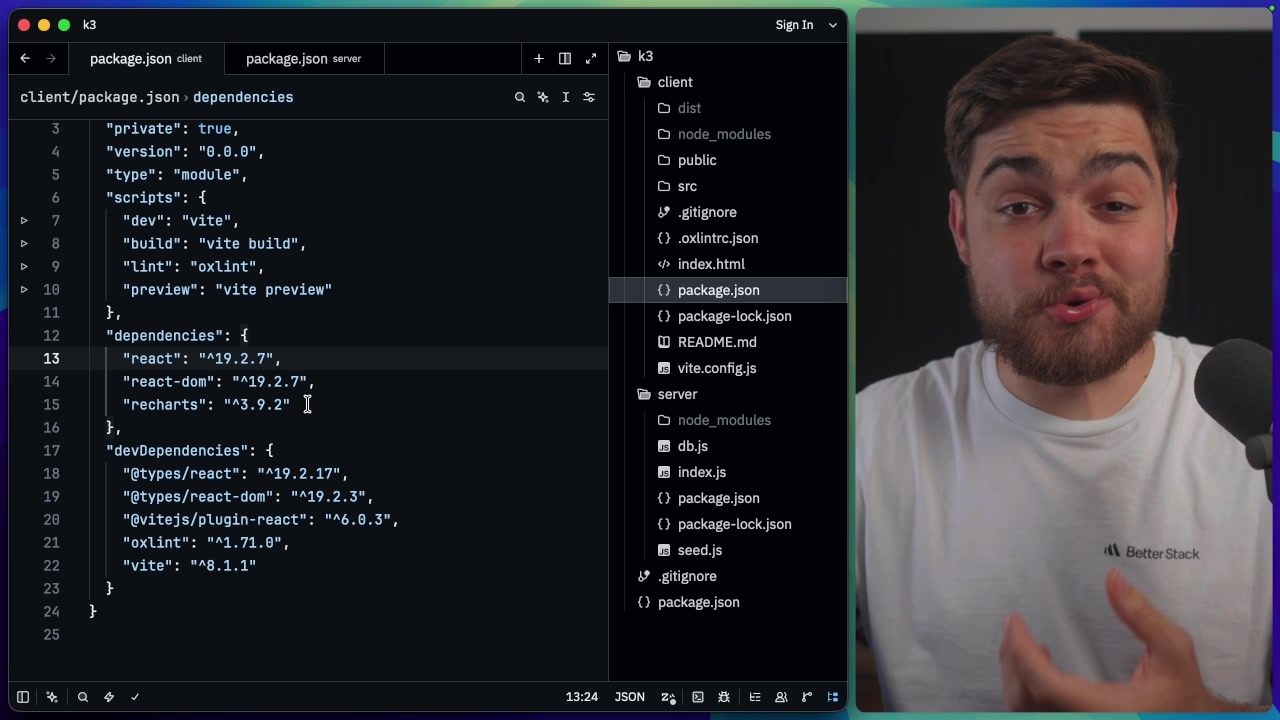Open terminal panel icon
This screenshot has height=720, width=1280.
pos(698,697)
